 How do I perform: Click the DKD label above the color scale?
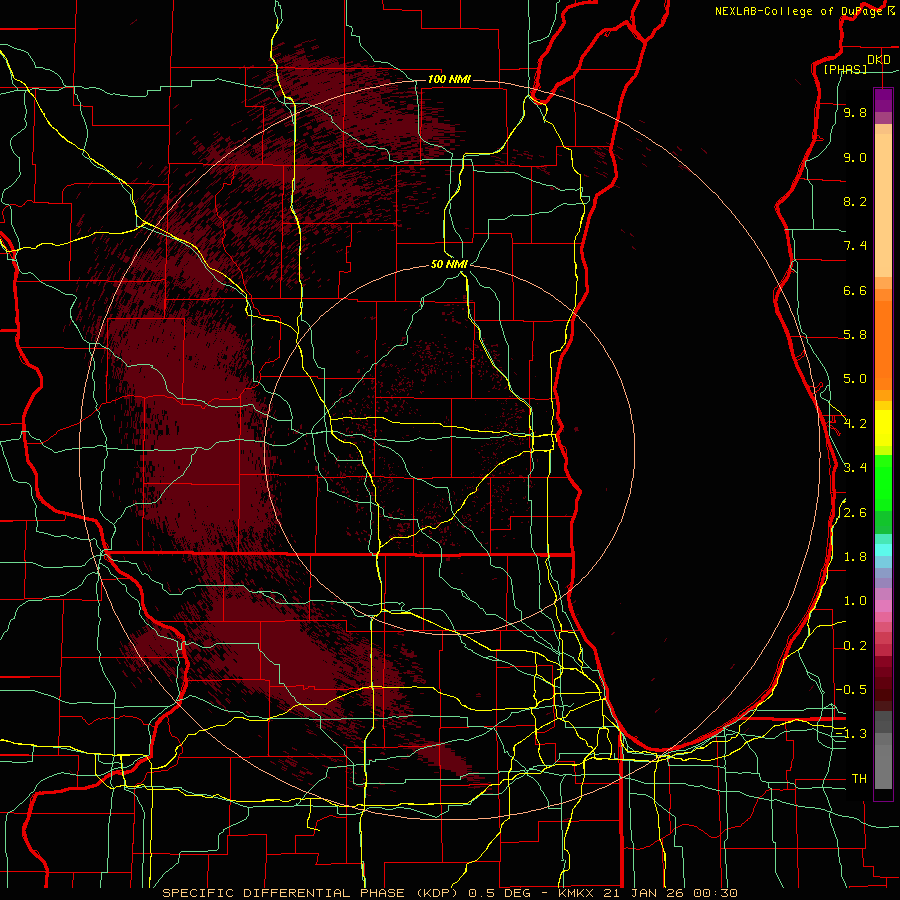pyautogui.click(x=878, y=60)
